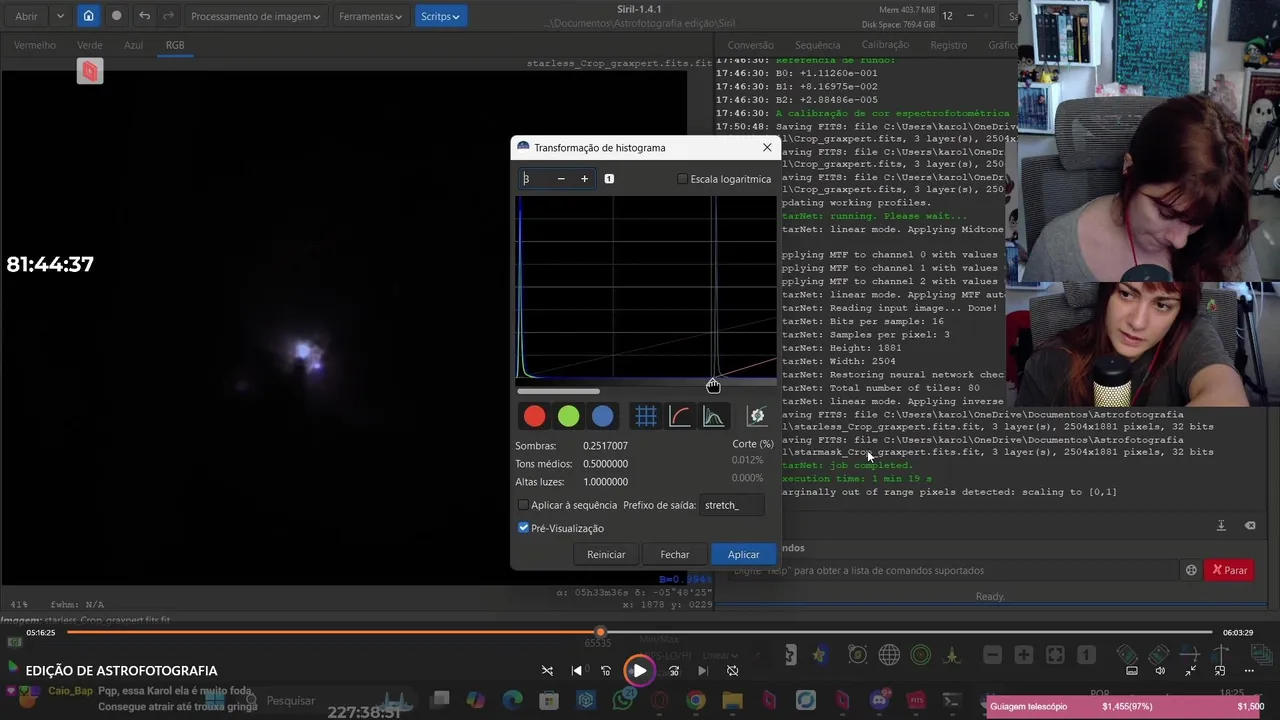Image resolution: width=1280 pixels, height=720 pixels.
Task: Click the horizontal scrollbar under the histogram
Action: [558, 392]
